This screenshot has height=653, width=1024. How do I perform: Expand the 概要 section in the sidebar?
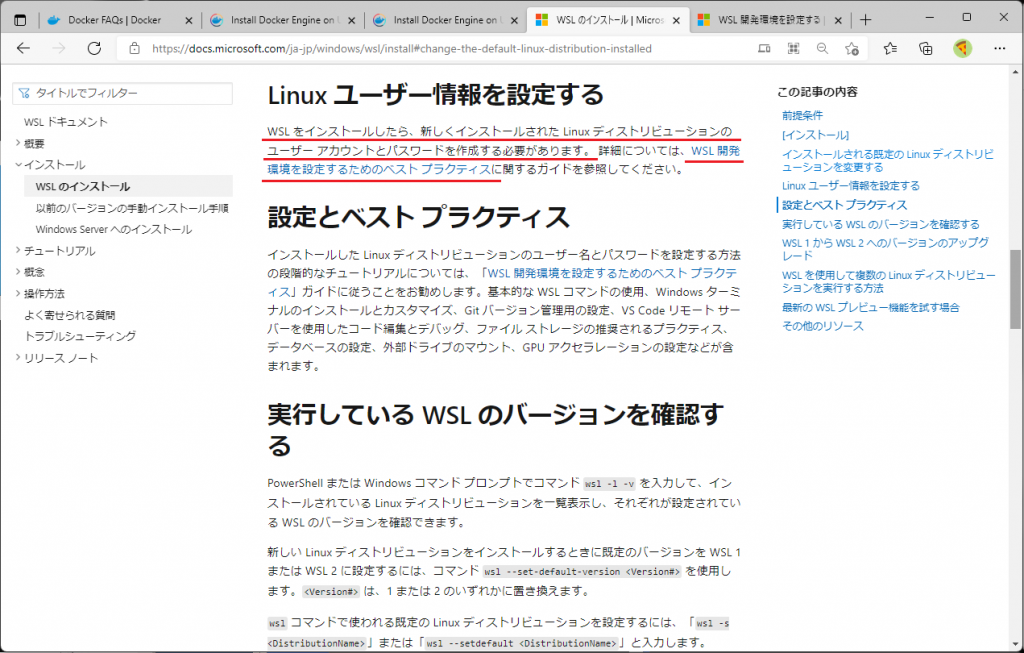pos(18,143)
